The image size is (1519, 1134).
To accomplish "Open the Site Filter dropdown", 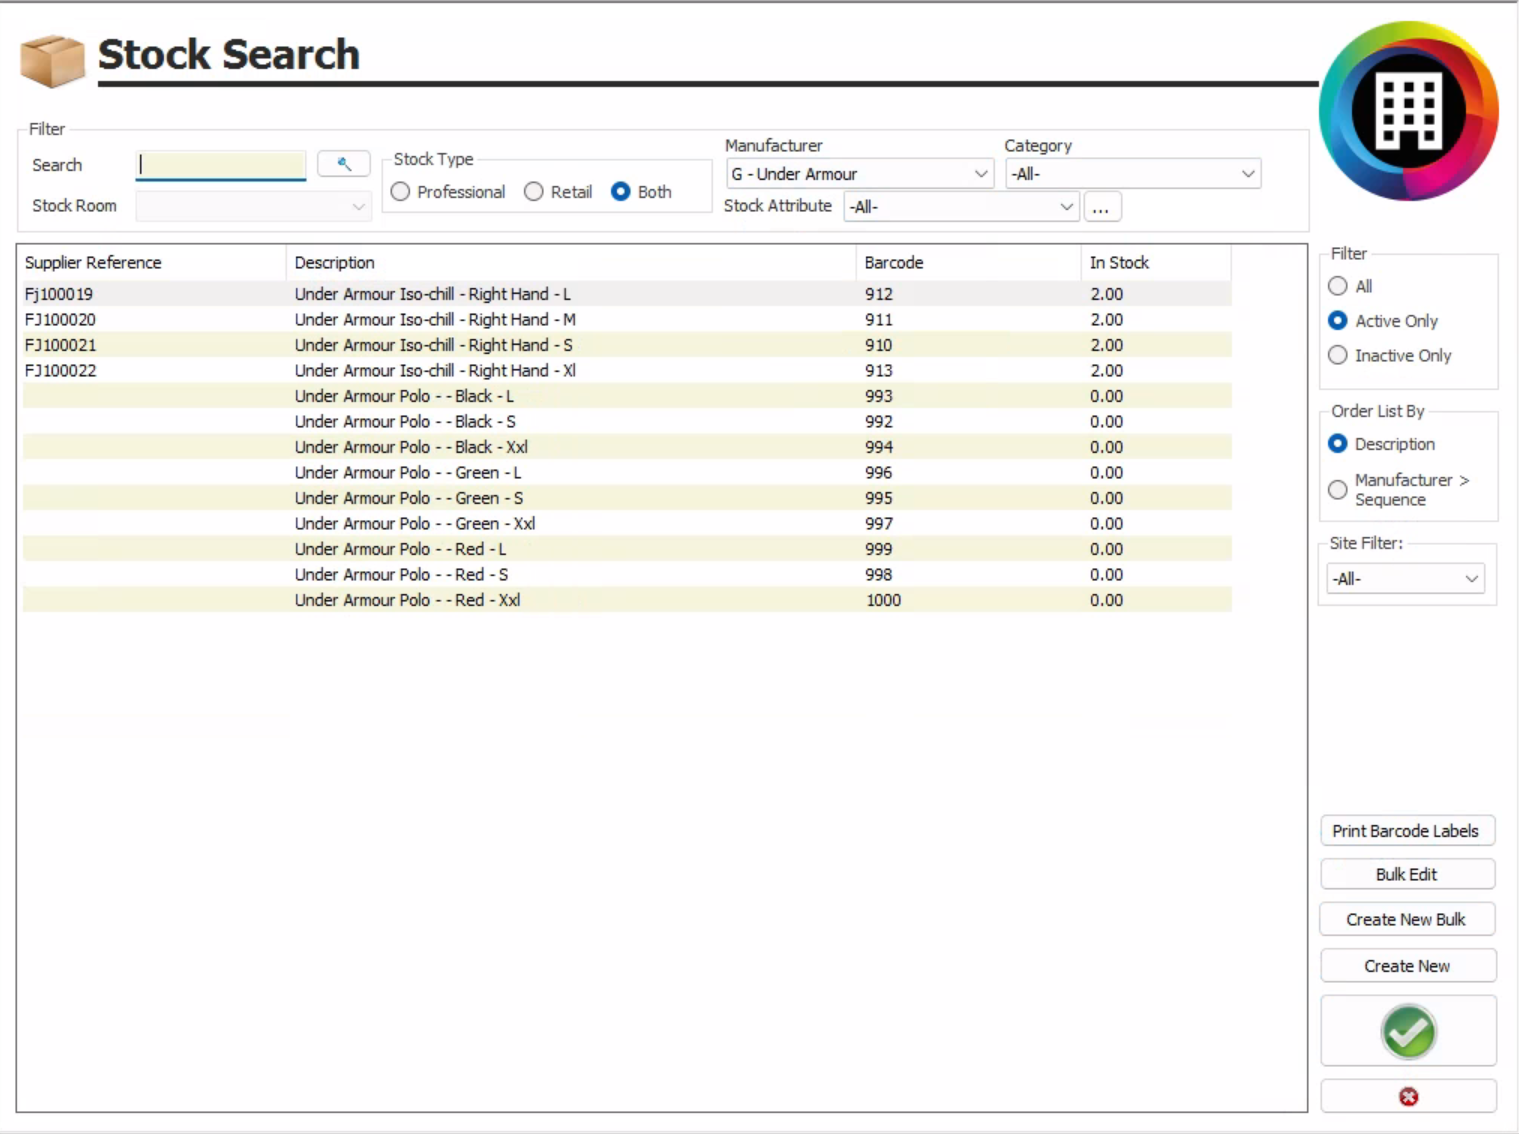I will coord(1405,579).
